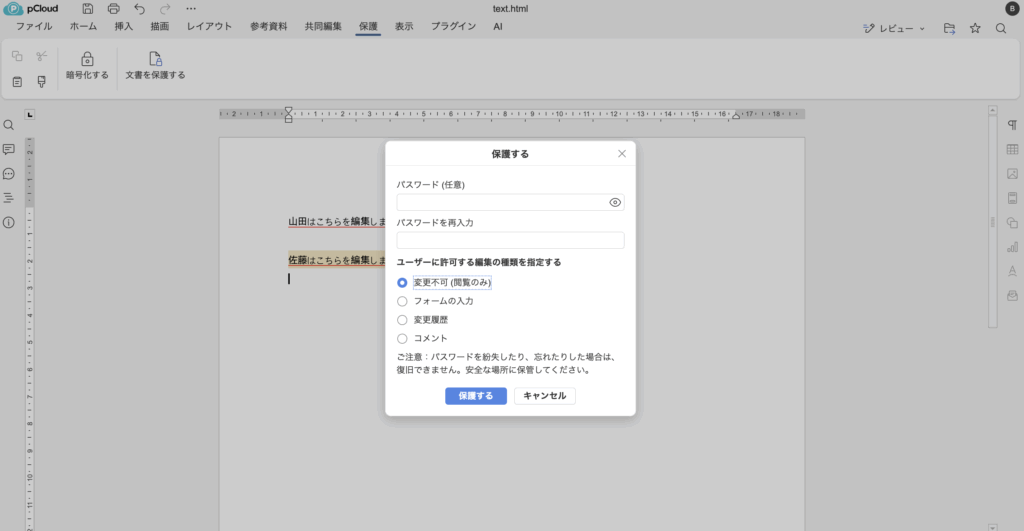Click the tab stop selector at ruler corner
Viewport: 1024px width, 531px height.
click(29, 114)
